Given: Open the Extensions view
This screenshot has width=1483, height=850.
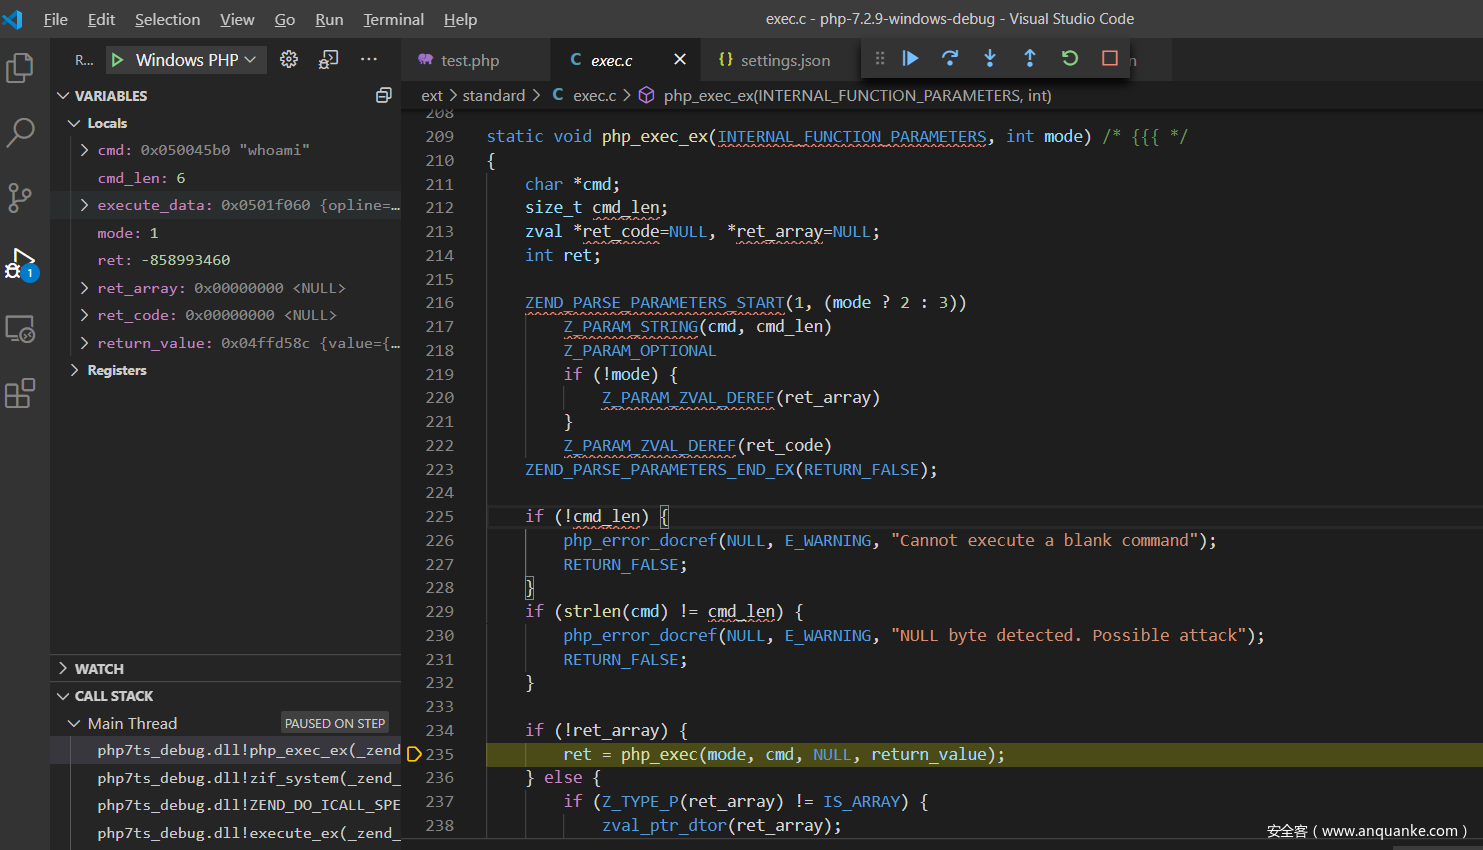Looking at the screenshot, I should pos(20,394).
